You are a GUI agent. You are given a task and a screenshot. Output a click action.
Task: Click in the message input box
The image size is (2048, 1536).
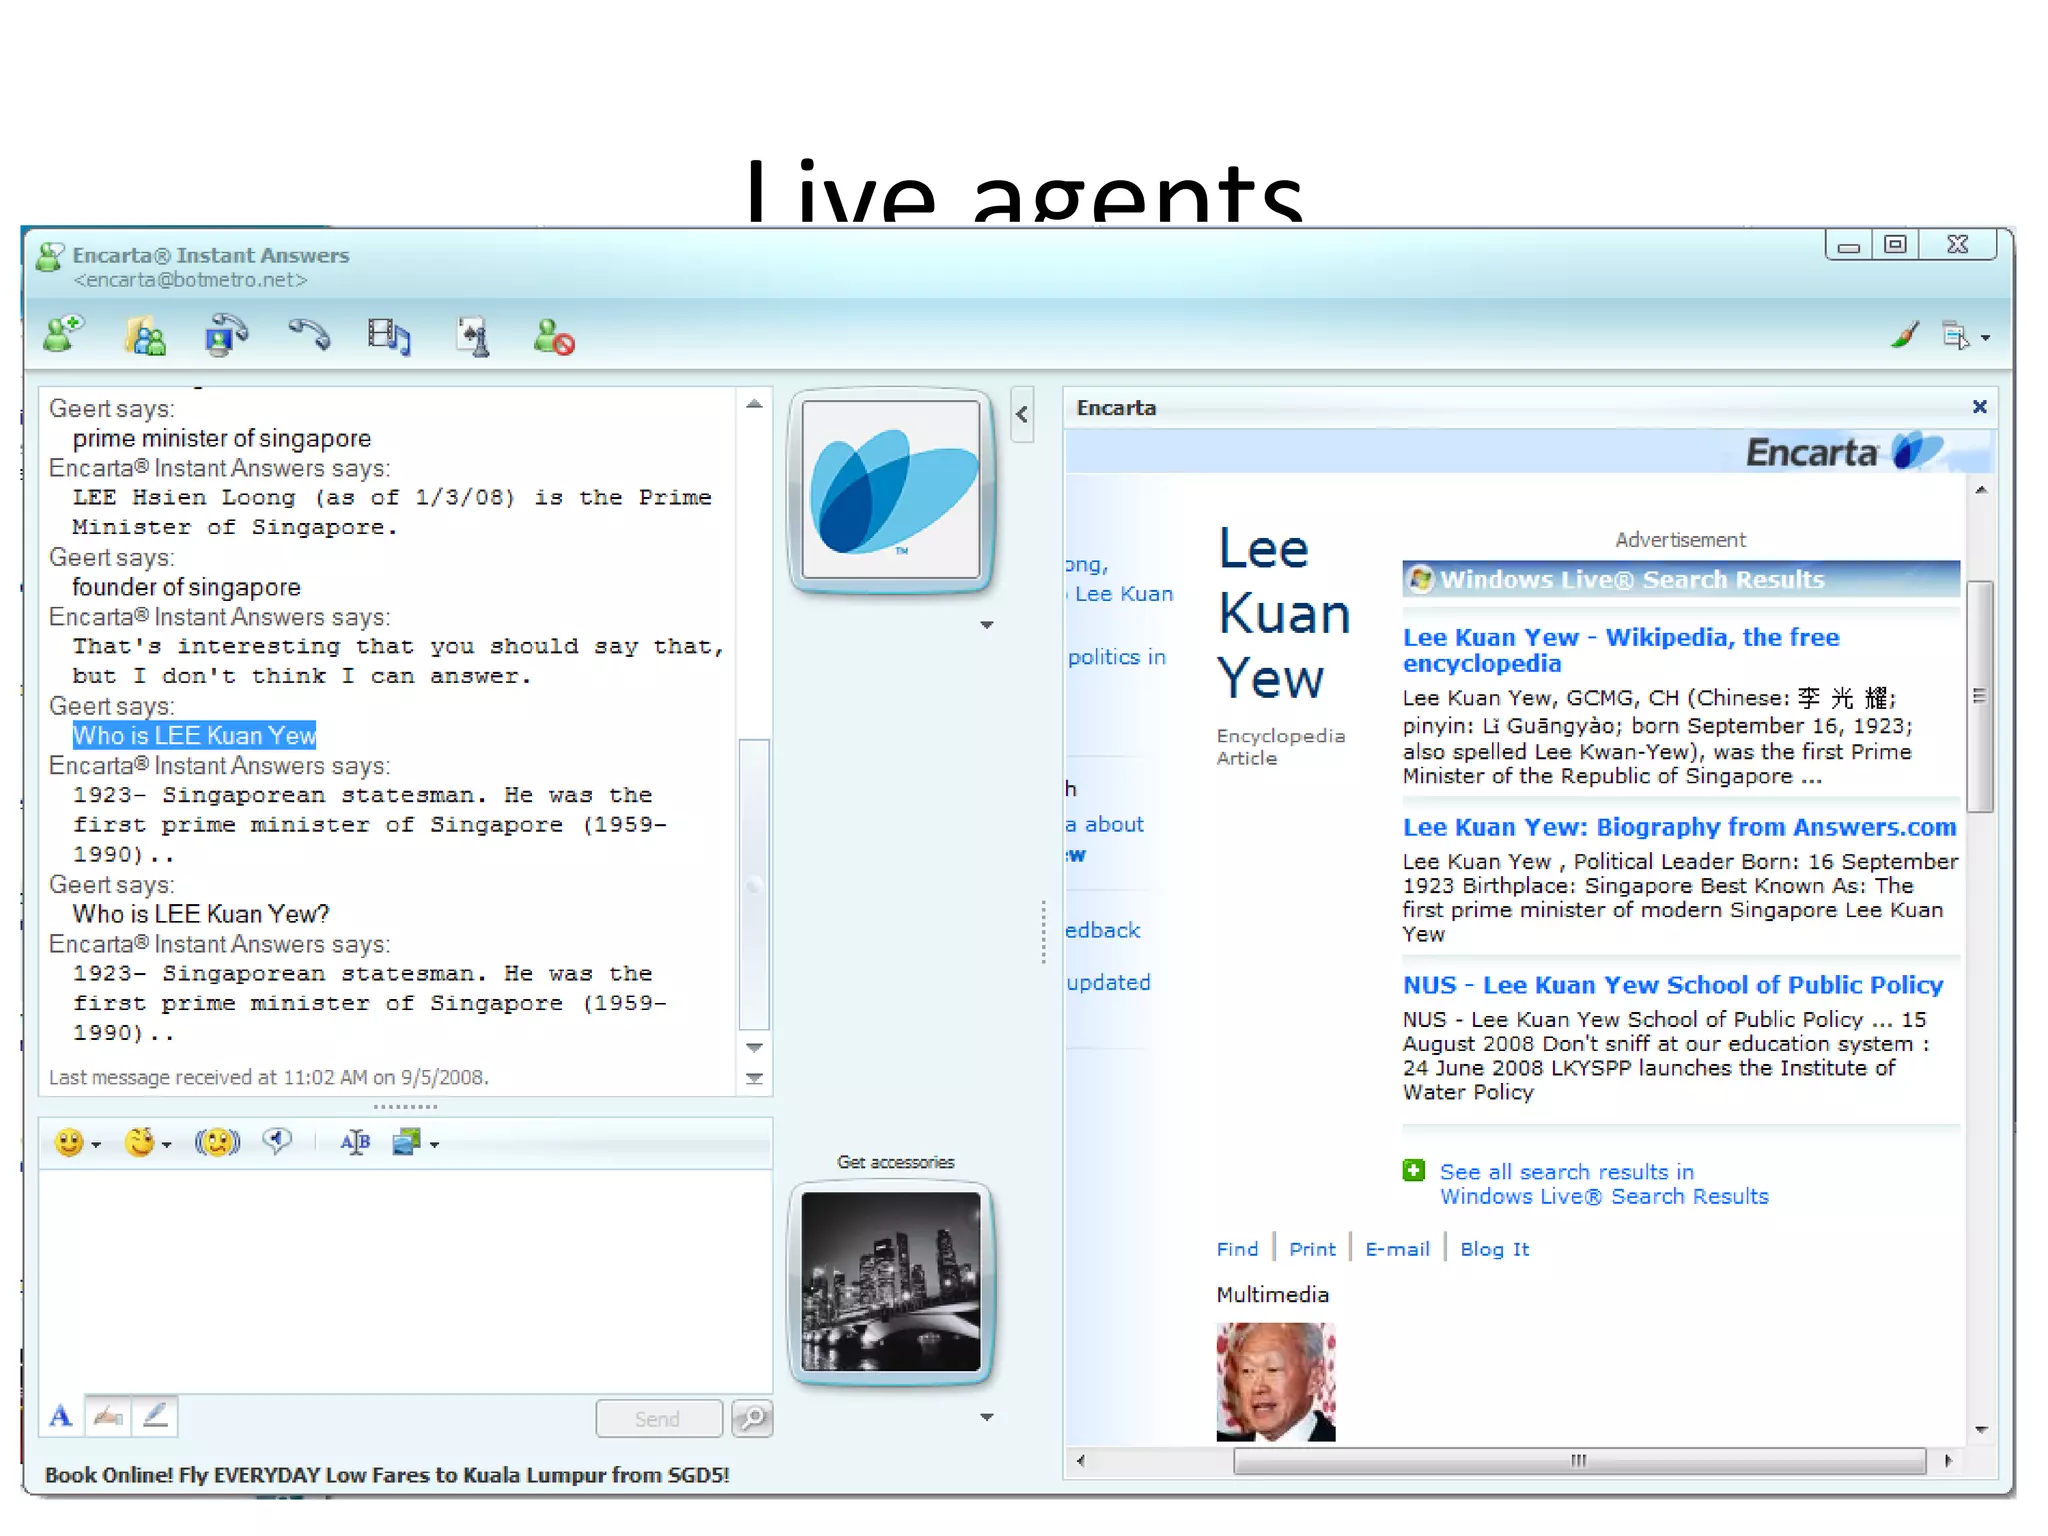click(405, 1280)
